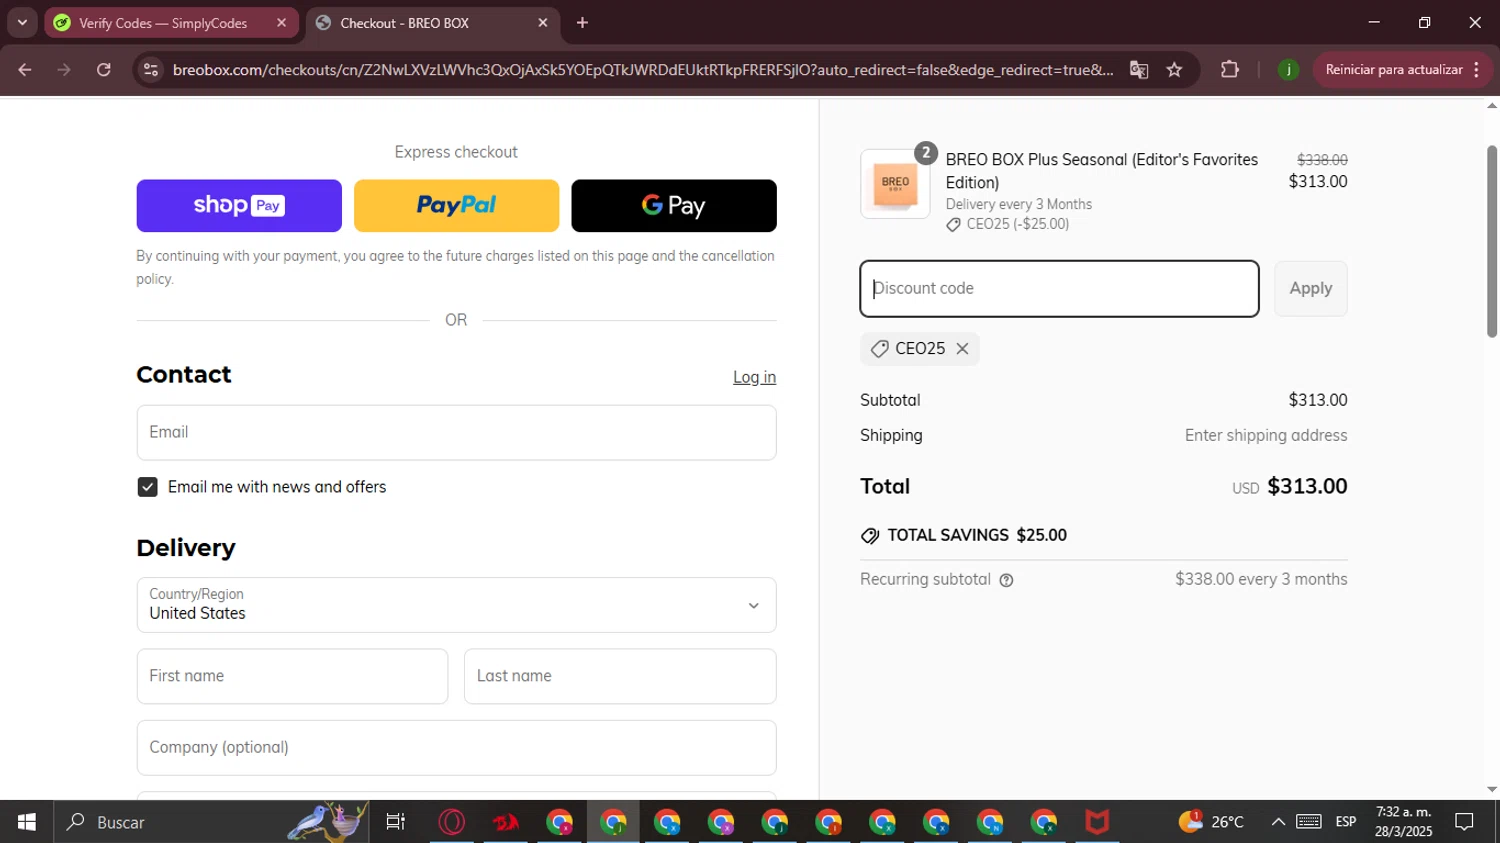The image size is (1500, 843).
Task: Click the Last name field
Action: (620, 676)
